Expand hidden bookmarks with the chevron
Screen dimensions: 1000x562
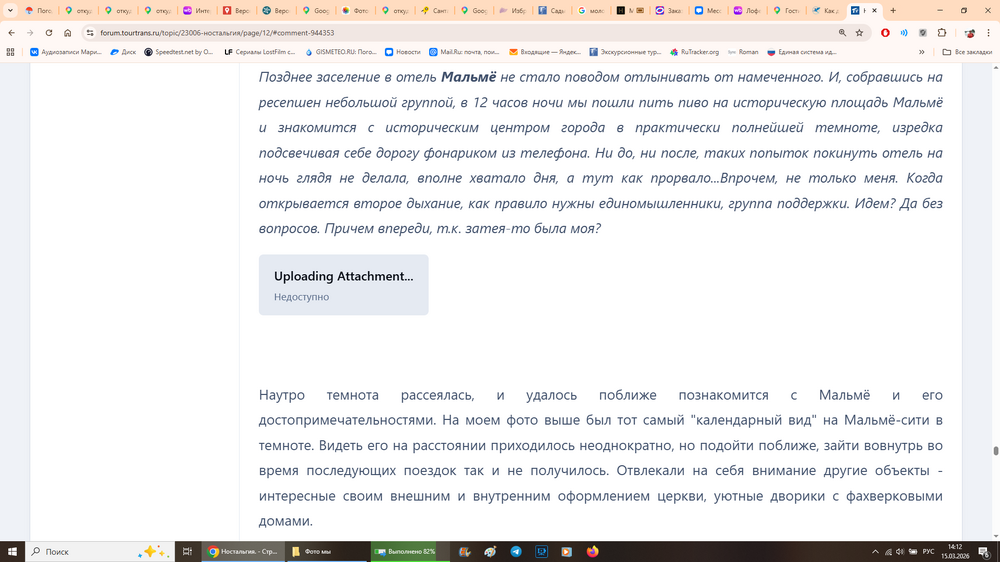click(x=921, y=52)
